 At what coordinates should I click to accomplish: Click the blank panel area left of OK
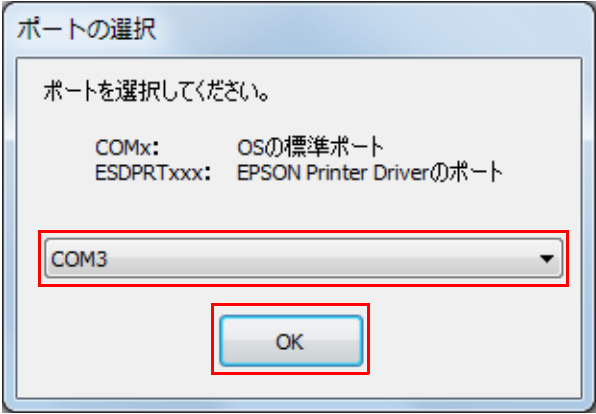(114, 341)
